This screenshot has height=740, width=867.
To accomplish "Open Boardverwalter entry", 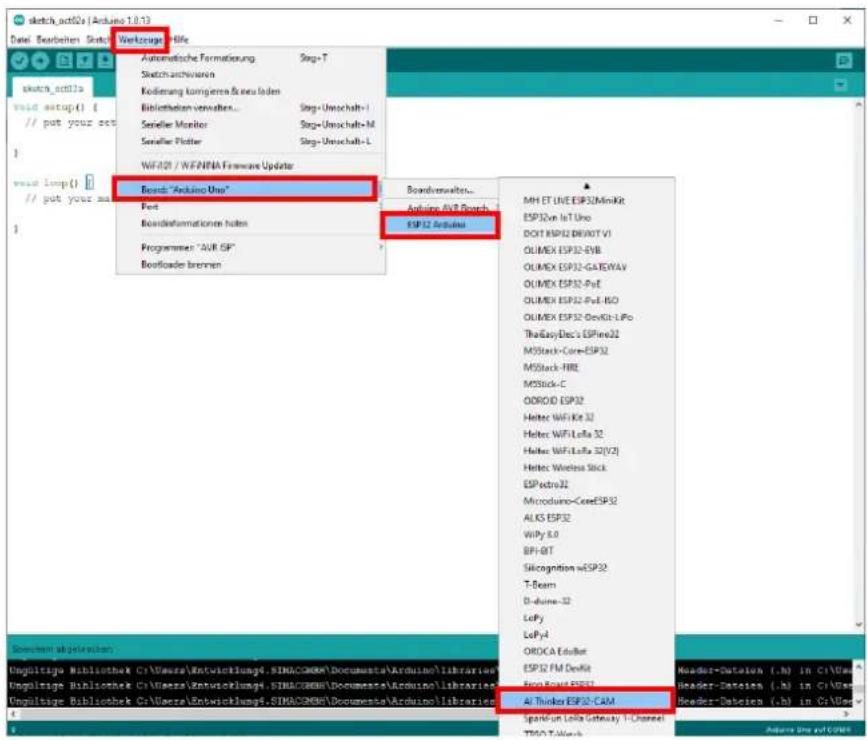I will click(441, 190).
